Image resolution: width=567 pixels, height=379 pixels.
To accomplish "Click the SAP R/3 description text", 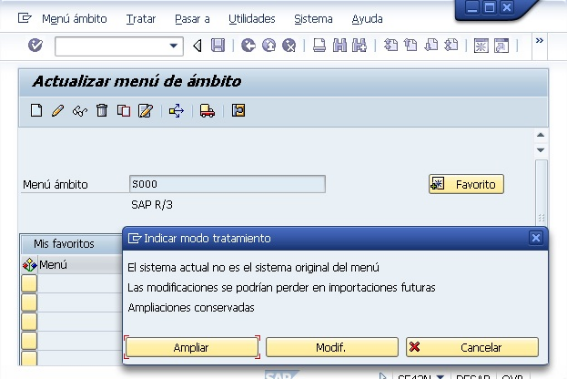I will 152,205.
